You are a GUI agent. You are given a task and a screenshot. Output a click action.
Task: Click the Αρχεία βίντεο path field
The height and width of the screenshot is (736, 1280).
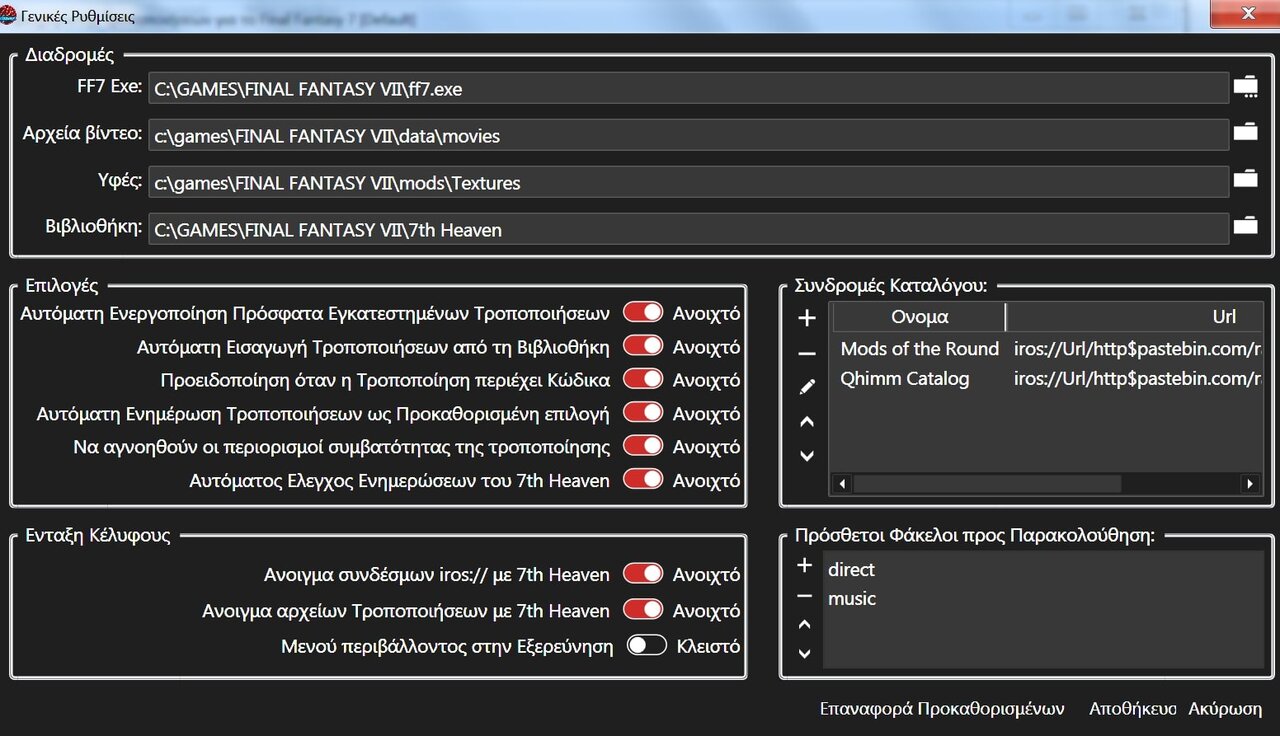pyautogui.click(x=688, y=135)
